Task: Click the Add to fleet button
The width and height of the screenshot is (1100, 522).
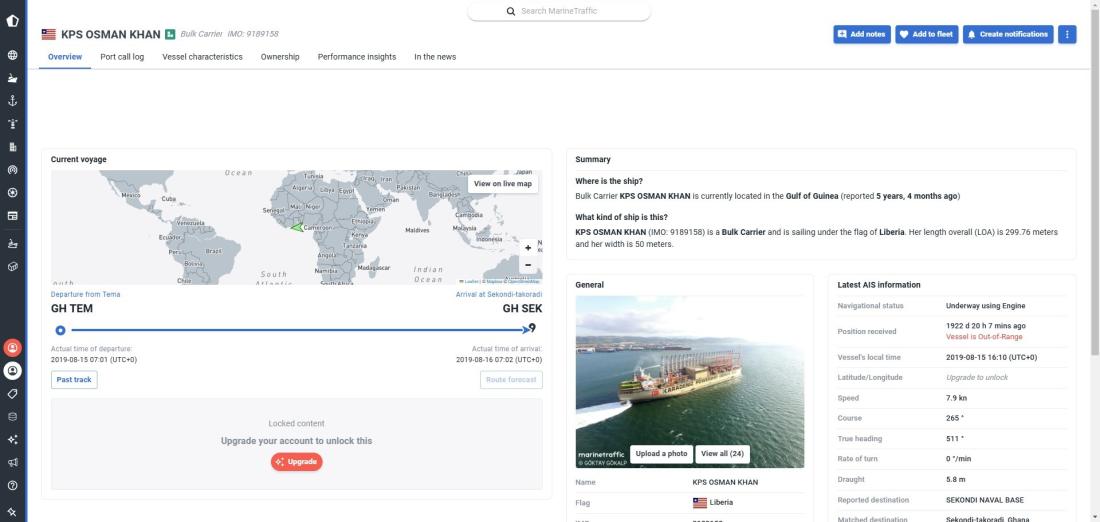Action: (x=926, y=34)
